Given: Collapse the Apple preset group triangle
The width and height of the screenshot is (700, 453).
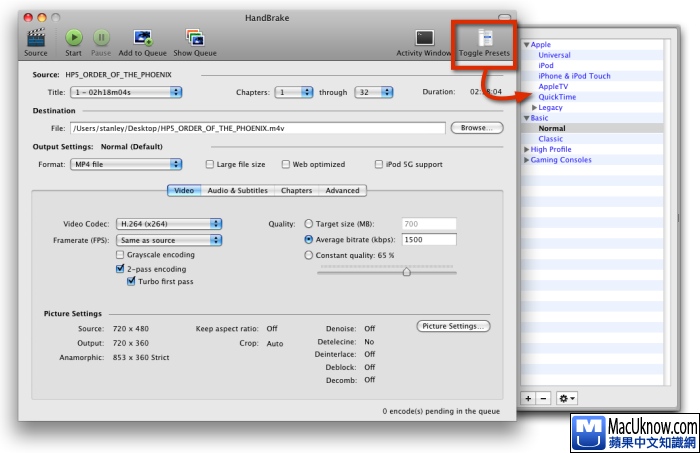Looking at the screenshot, I should coord(527,45).
